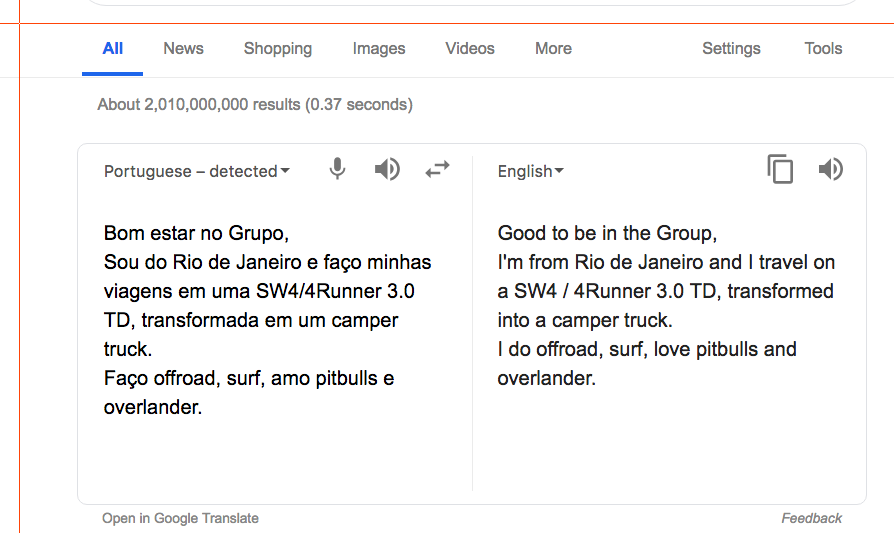Click the results count statistics text

pos(255,104)
